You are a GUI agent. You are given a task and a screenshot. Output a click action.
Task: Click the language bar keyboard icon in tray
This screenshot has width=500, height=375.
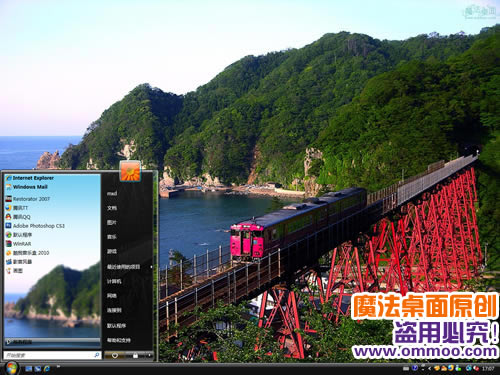pos(406,369)
